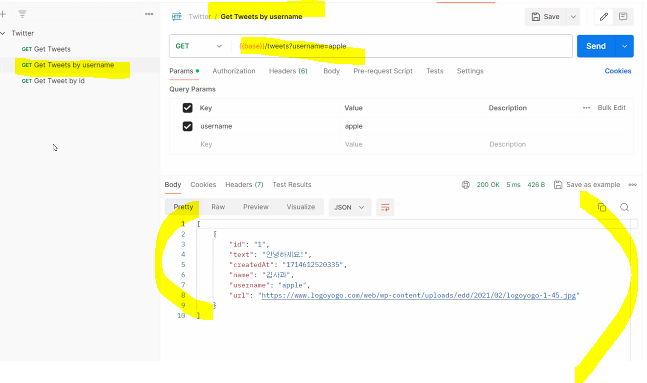This screenshot has width=647, height=383.
Task: Switch to the Params tab
Action: 184,71
